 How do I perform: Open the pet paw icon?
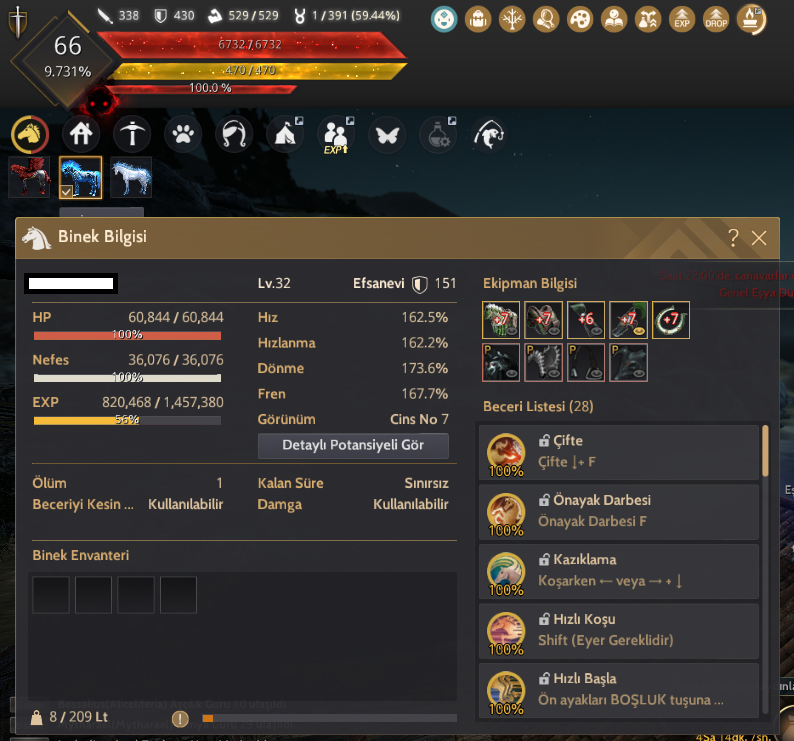point(183,135)
